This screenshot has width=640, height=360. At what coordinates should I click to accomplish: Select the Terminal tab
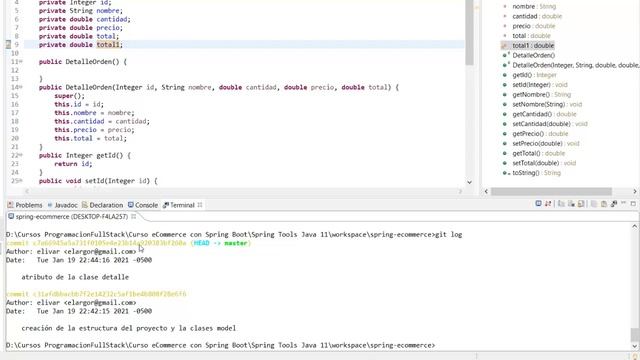point(179,205)
